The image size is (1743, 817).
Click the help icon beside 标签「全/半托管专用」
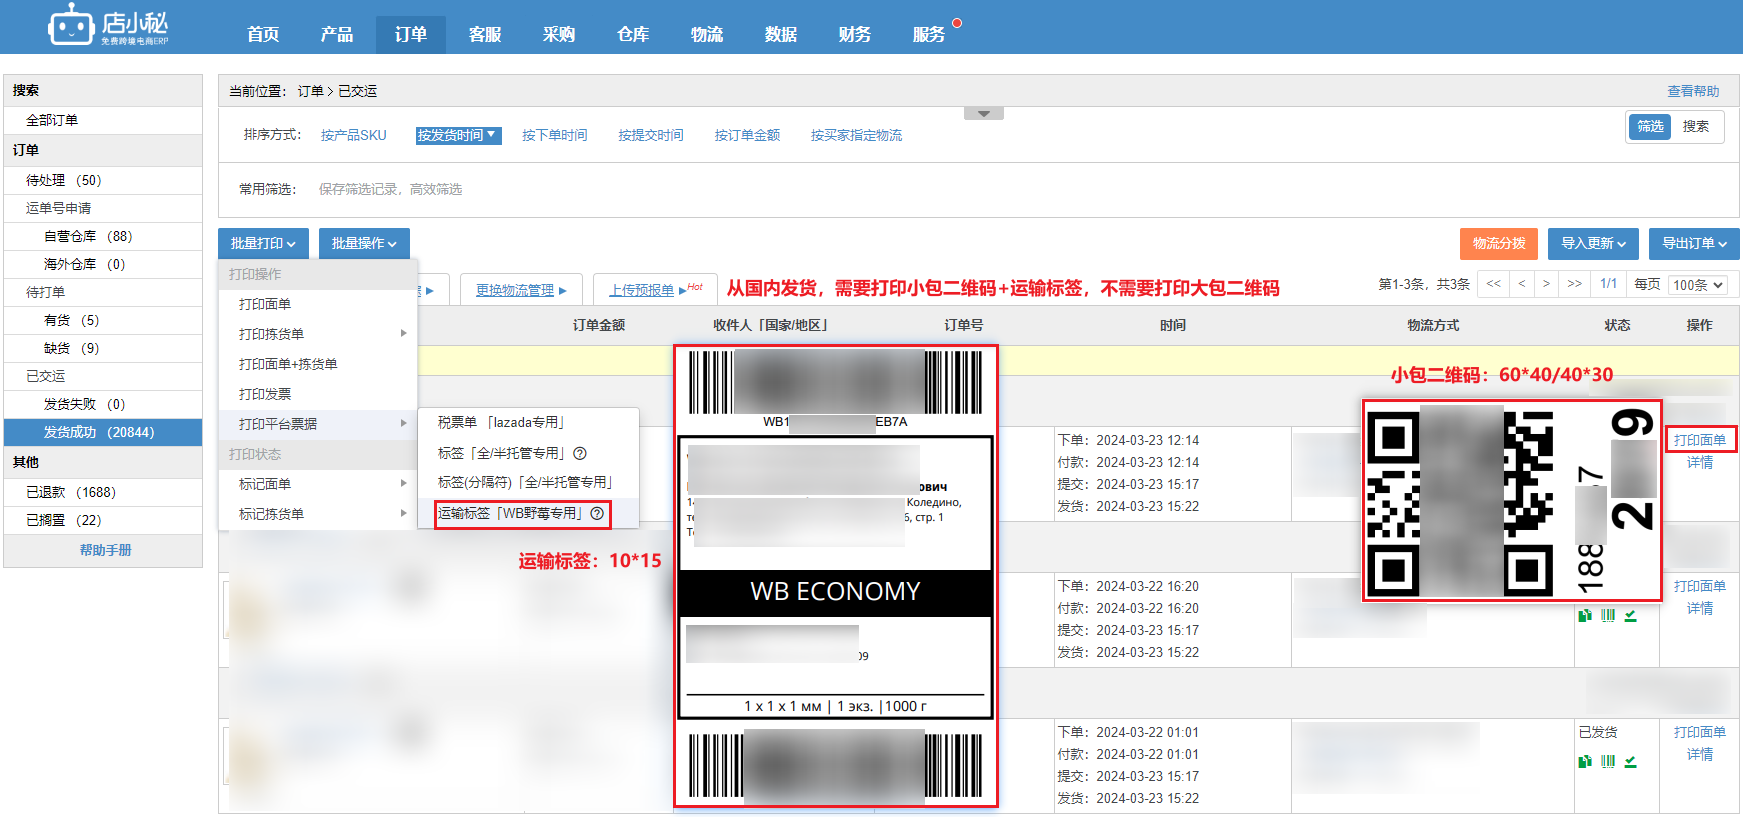point(580,453)
